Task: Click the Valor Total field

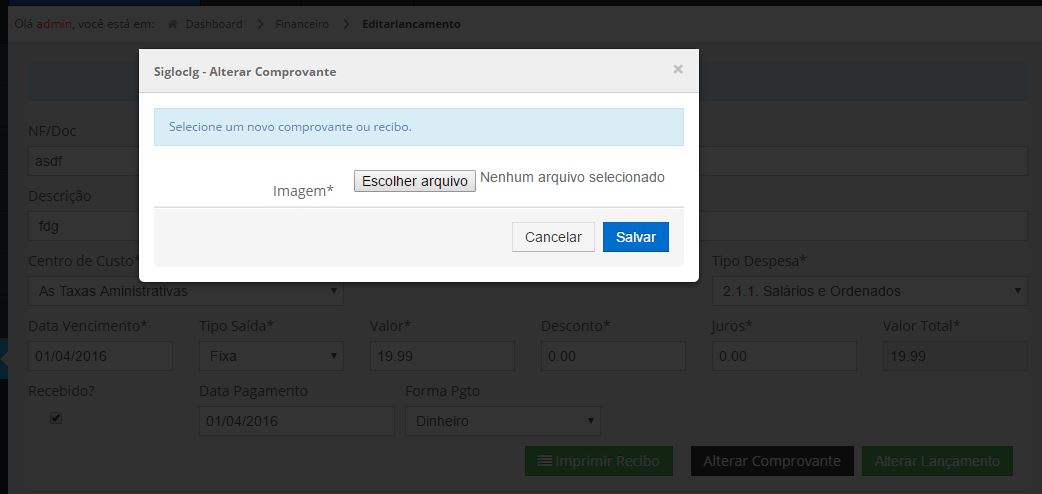Action: [x=955, y=356]
